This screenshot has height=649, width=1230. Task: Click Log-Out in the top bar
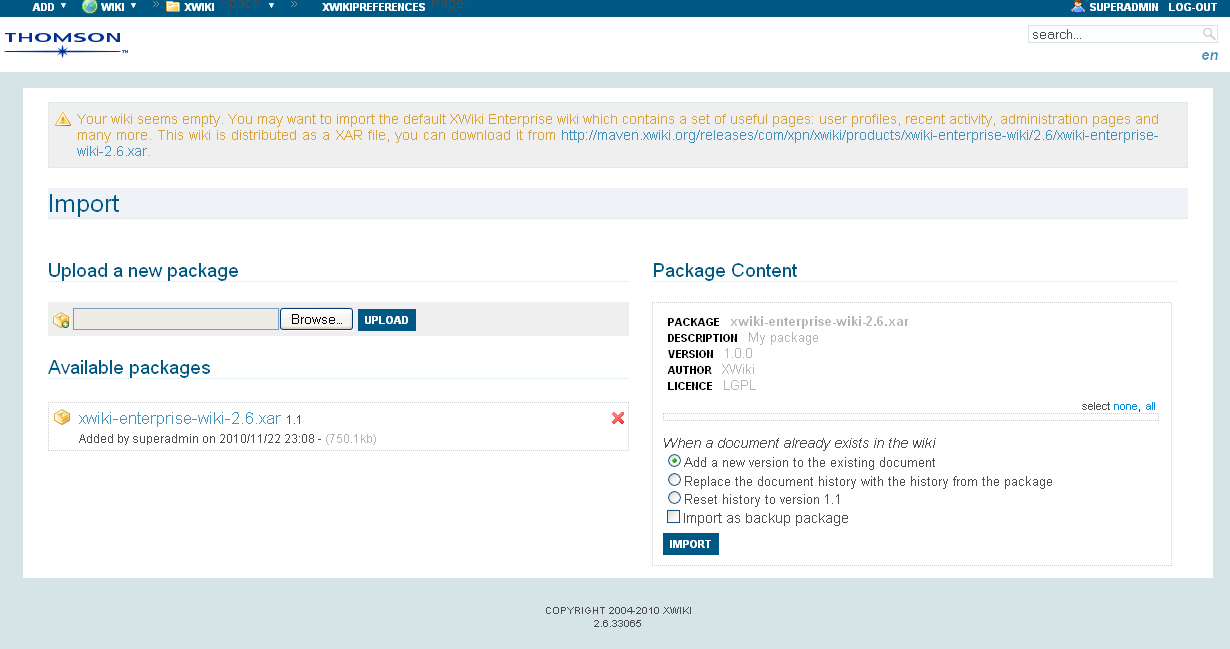(x=1192, y=7)
